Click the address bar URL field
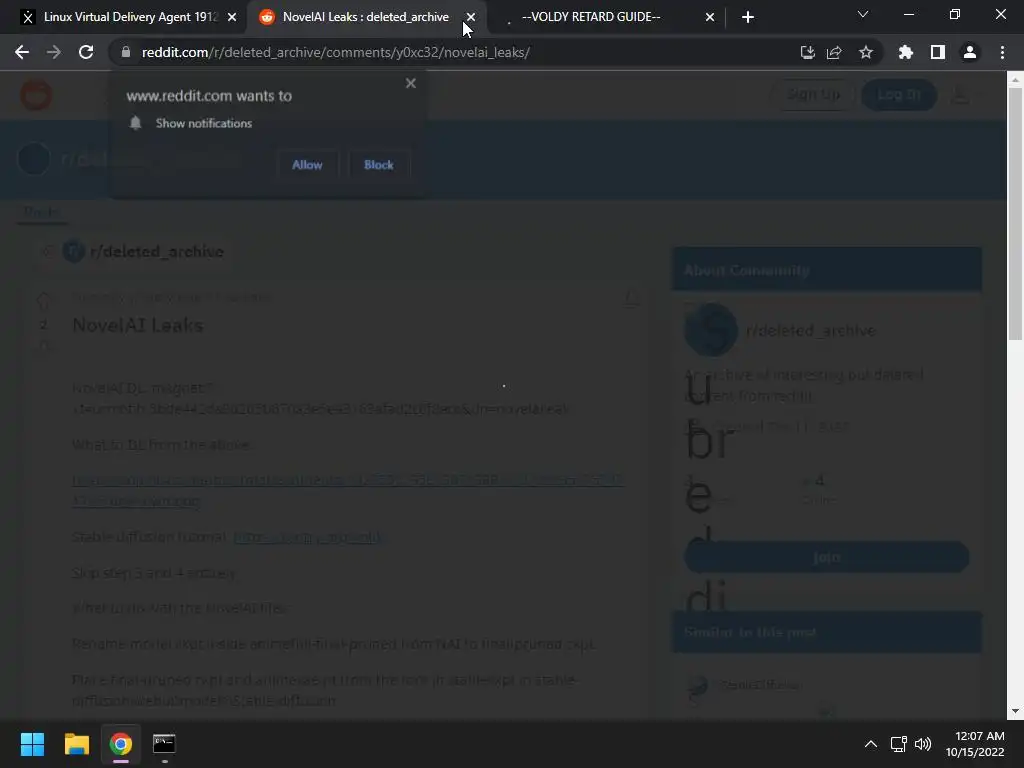The height and width of the screenshot is (768, 1024). coord(457,52)
